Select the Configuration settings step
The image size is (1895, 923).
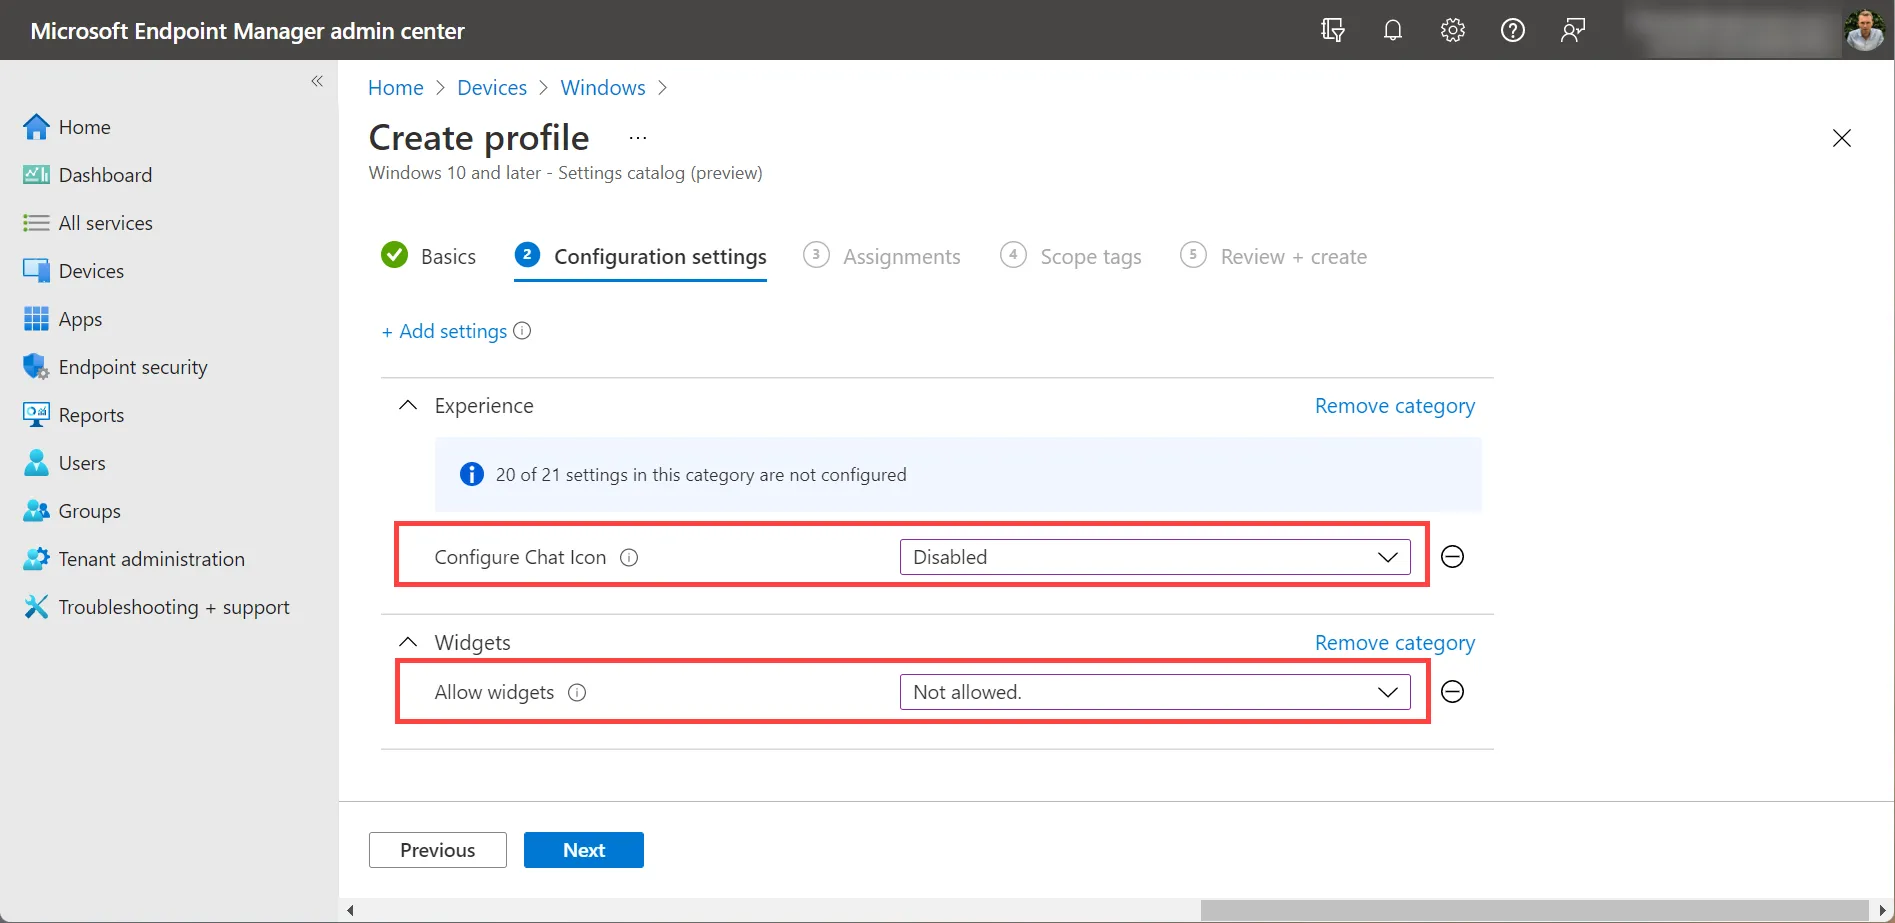pos(640,256)
